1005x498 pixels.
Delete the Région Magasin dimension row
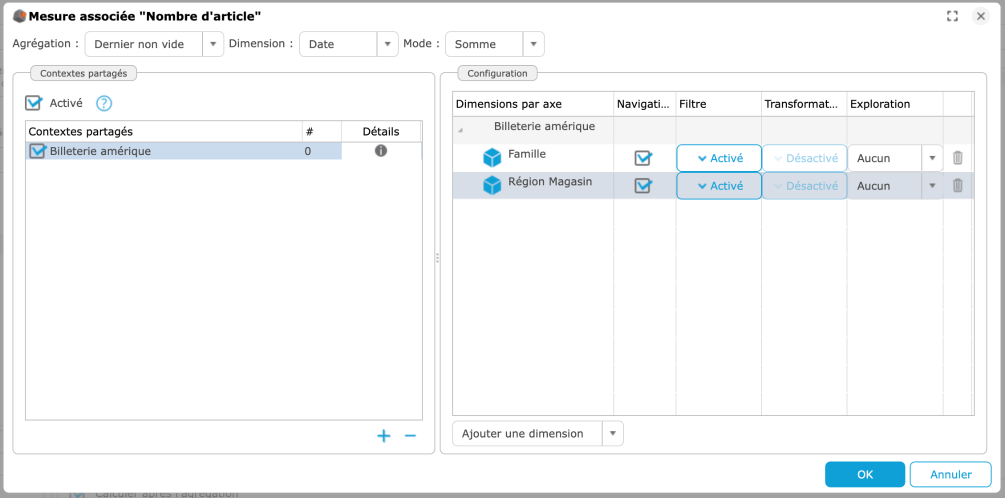coord(957,186)
